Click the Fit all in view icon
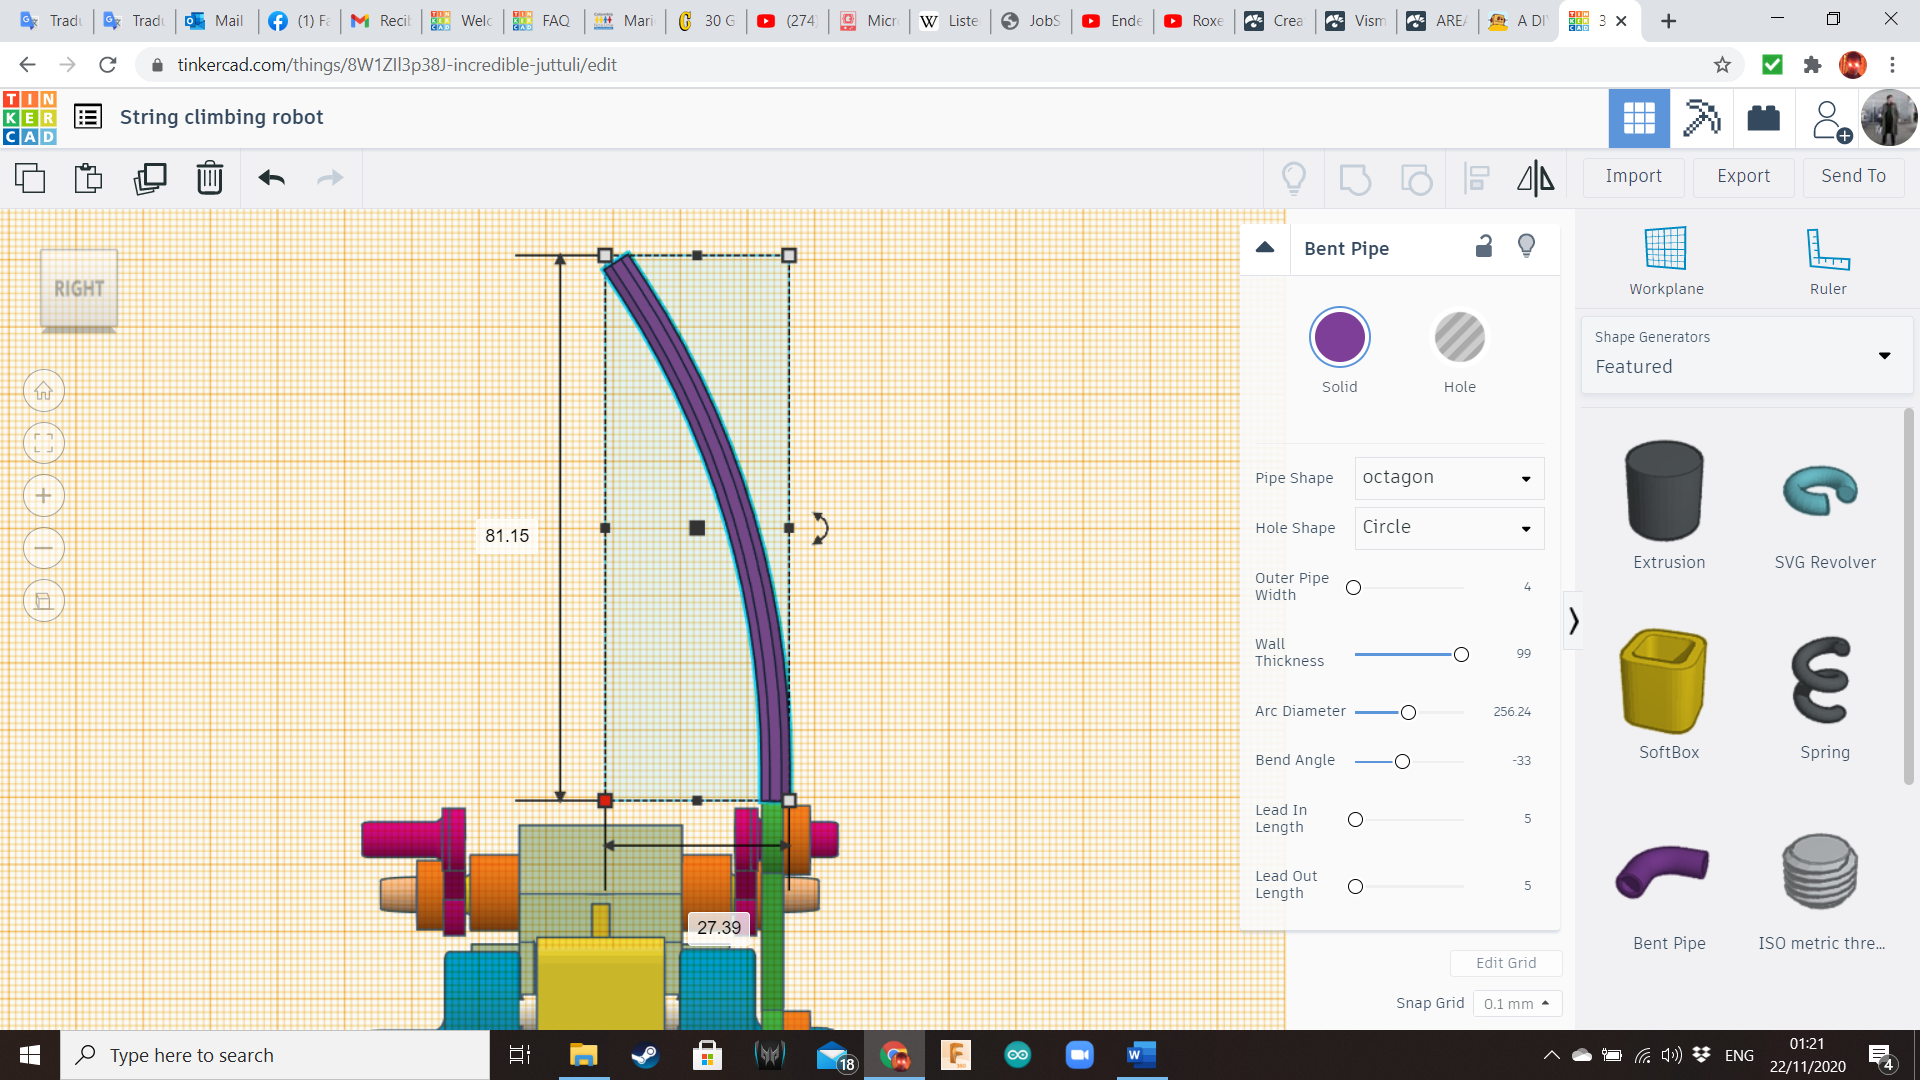 [44, 443]
